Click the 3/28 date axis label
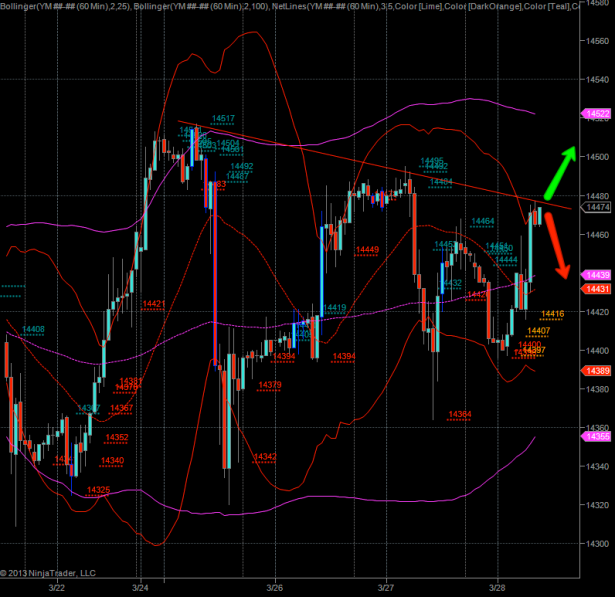615x597 pixels. (x=498, y=588)
